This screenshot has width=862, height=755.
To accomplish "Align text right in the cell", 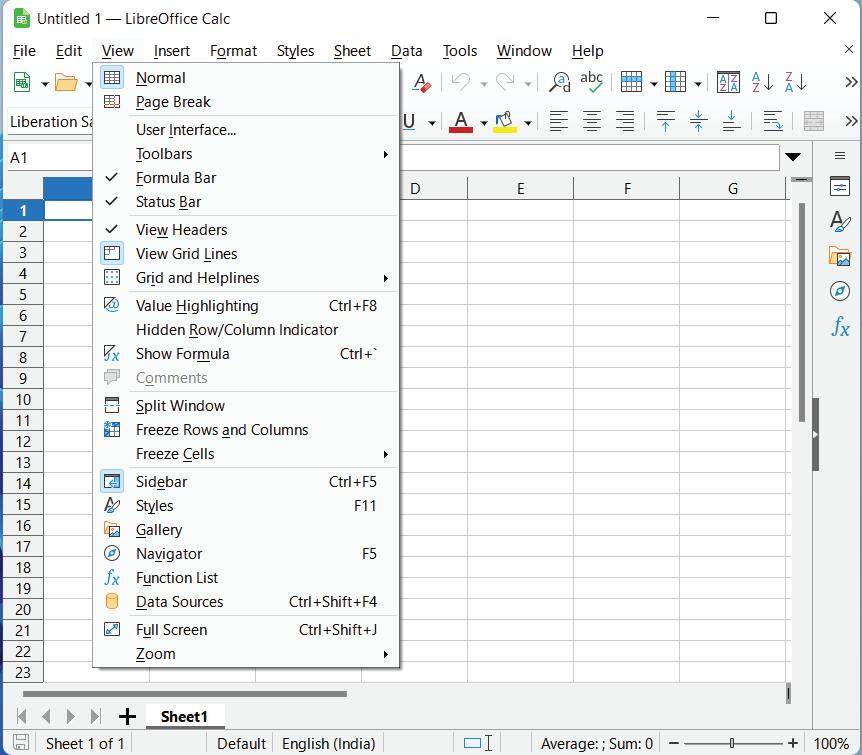I will 625,121.
